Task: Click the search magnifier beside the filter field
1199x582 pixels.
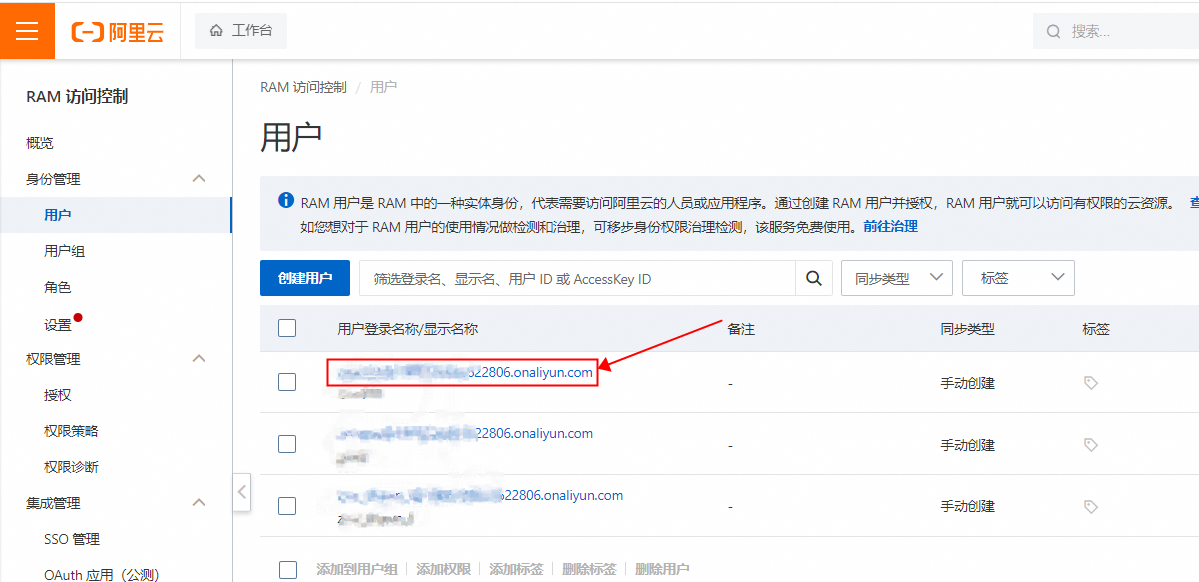Action: click(813, 279)
